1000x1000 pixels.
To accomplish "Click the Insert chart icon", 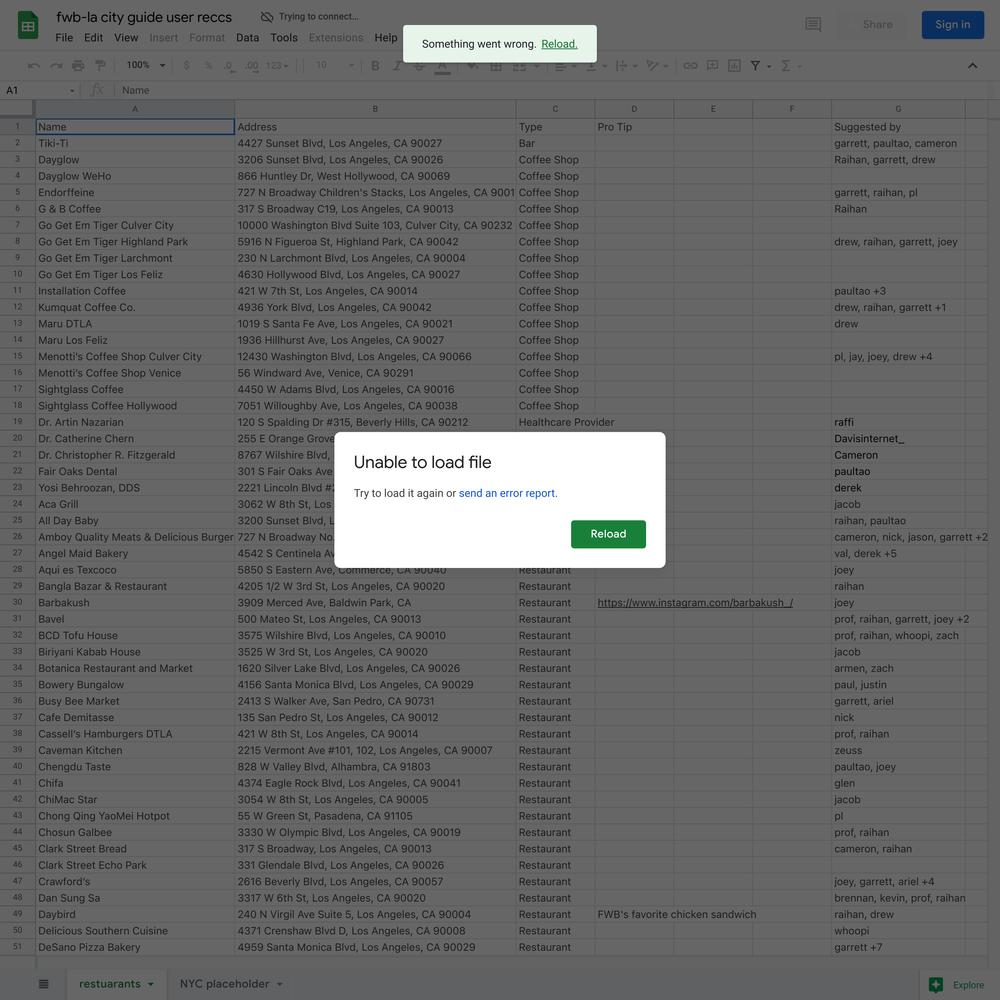I will pyautogui.click(x=734, y=66).
